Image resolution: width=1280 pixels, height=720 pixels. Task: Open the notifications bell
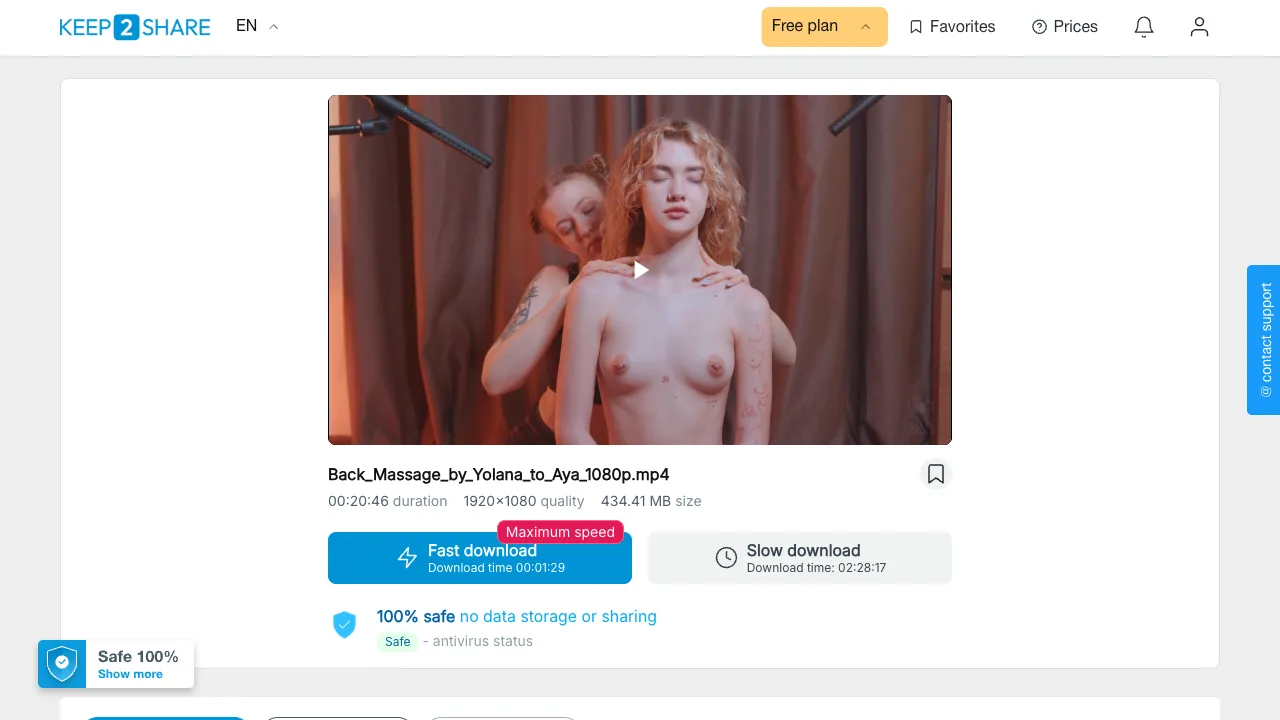click(x=1144, y=27)
